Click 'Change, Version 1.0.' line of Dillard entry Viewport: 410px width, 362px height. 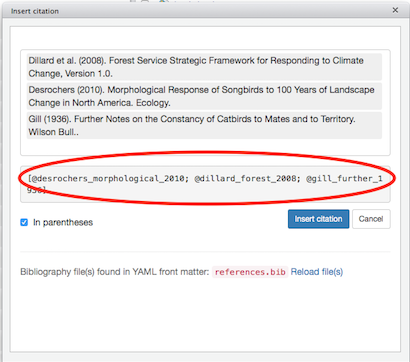coord(71,74)
